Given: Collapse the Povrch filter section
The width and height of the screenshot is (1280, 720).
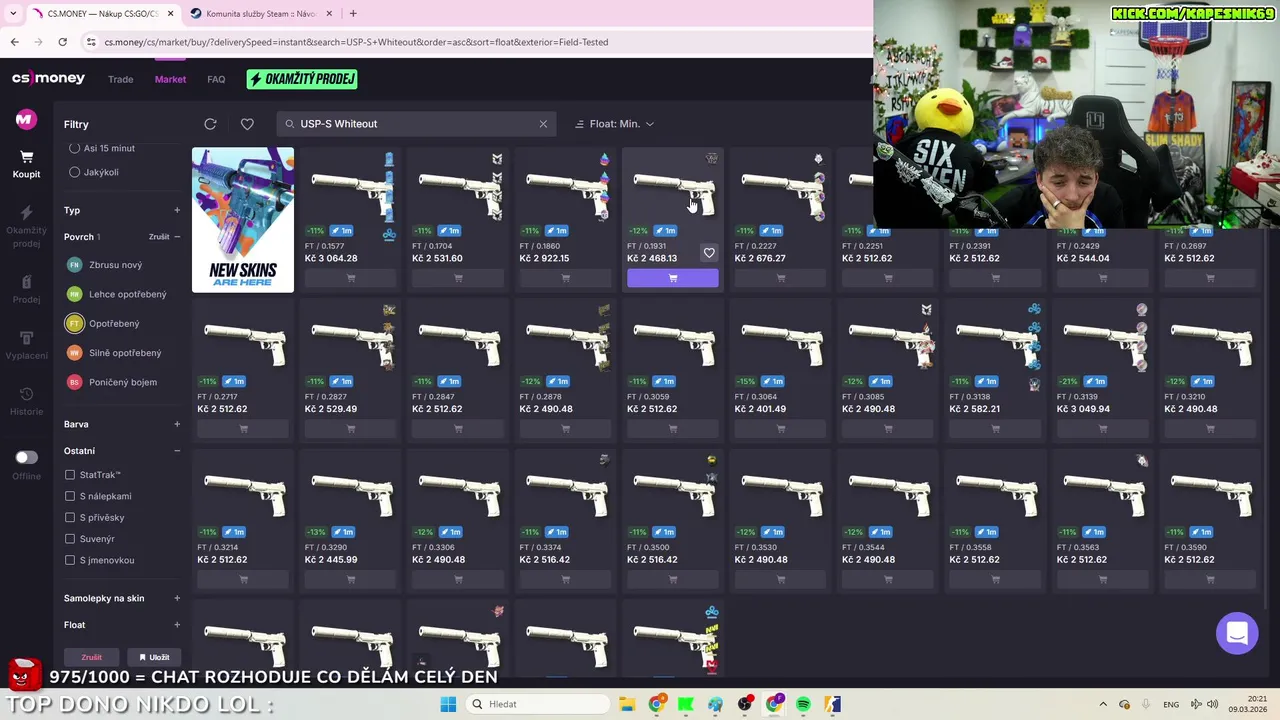Looking at the screenshot, I should click(x=177, y=237).
